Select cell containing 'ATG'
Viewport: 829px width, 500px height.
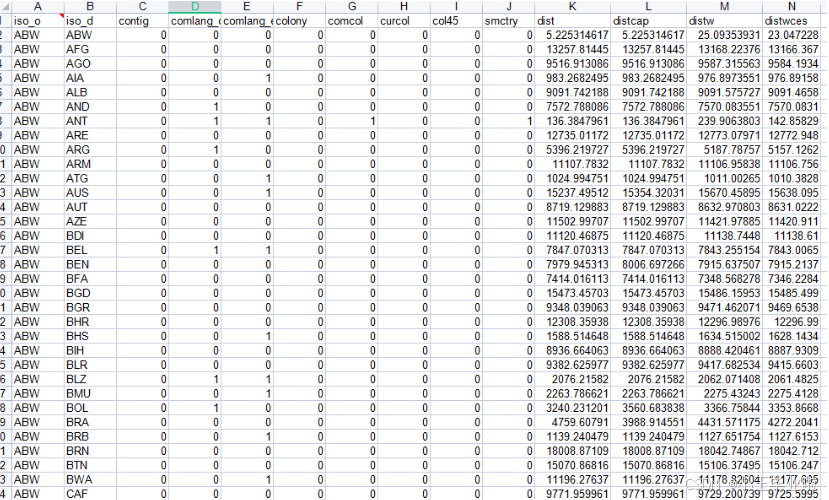pos(89,178)
